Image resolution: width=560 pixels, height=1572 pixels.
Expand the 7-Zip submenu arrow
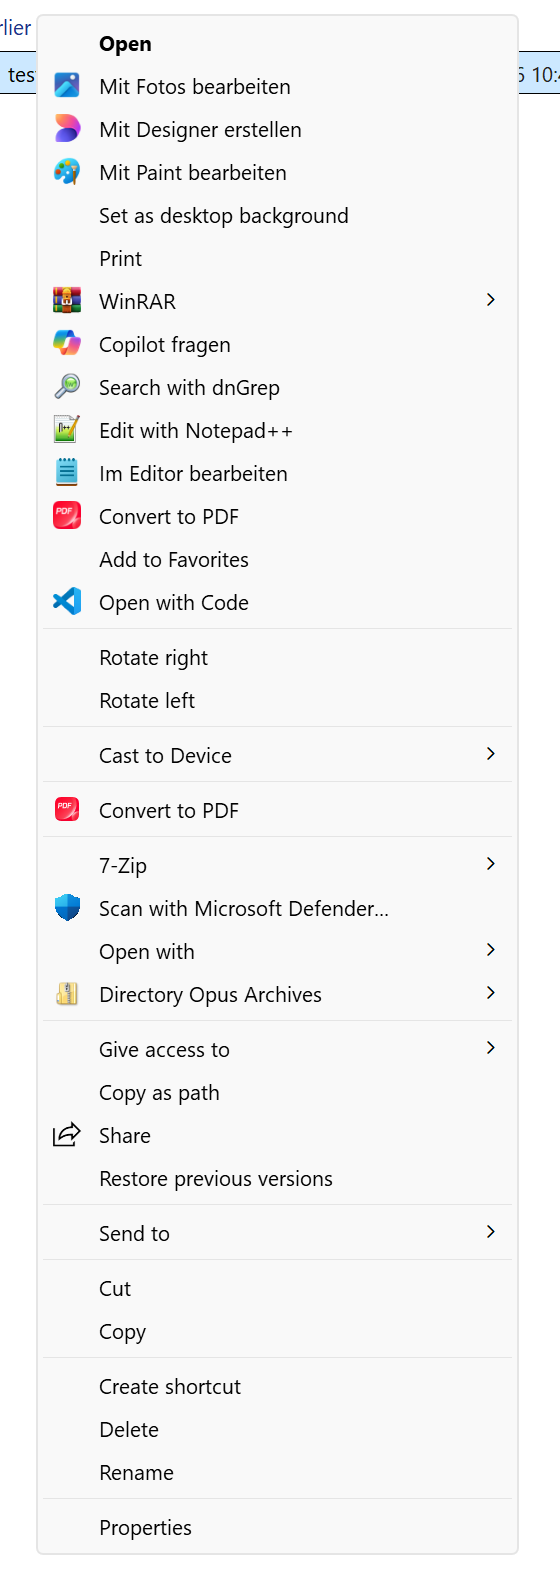(490, 864)
